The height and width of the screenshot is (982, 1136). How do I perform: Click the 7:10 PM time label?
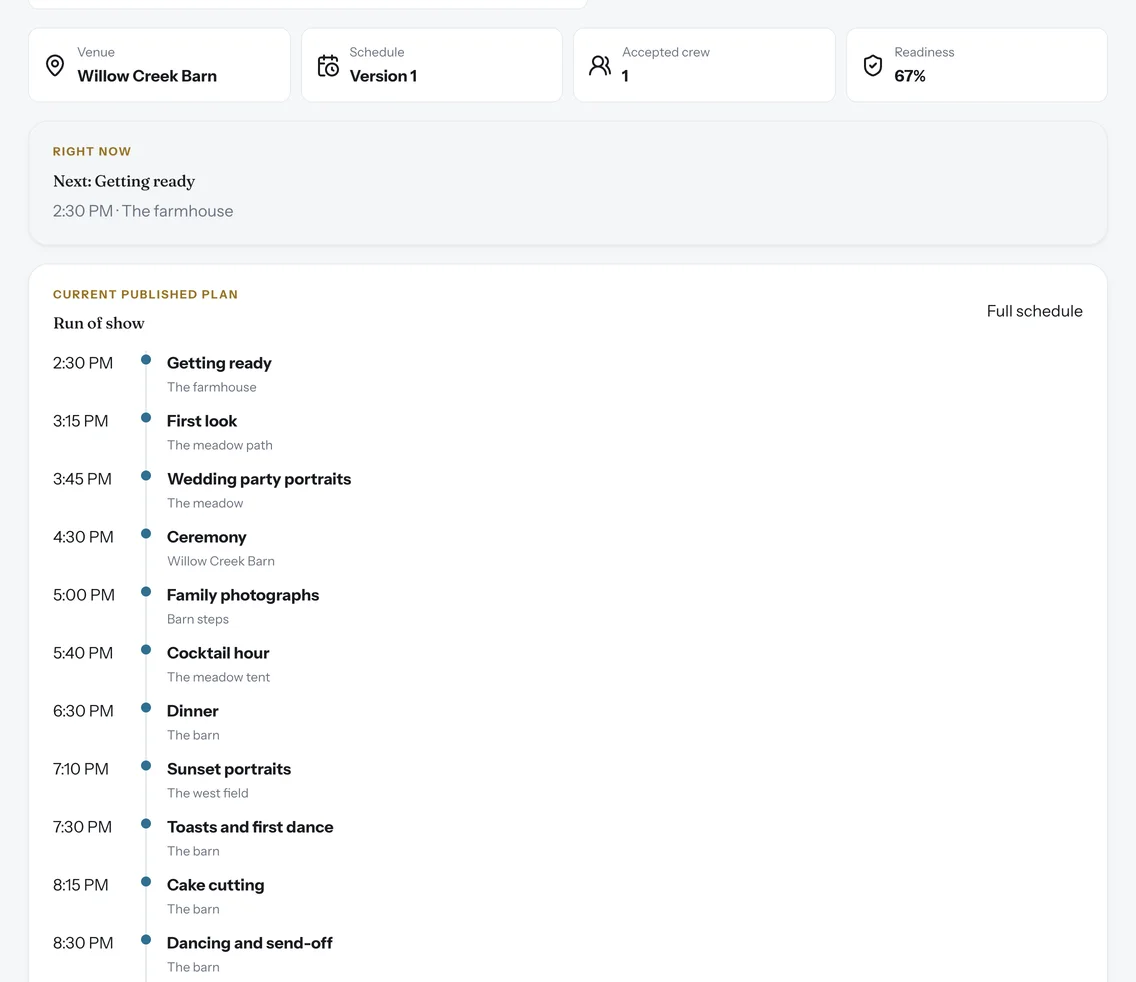(80, 769)
